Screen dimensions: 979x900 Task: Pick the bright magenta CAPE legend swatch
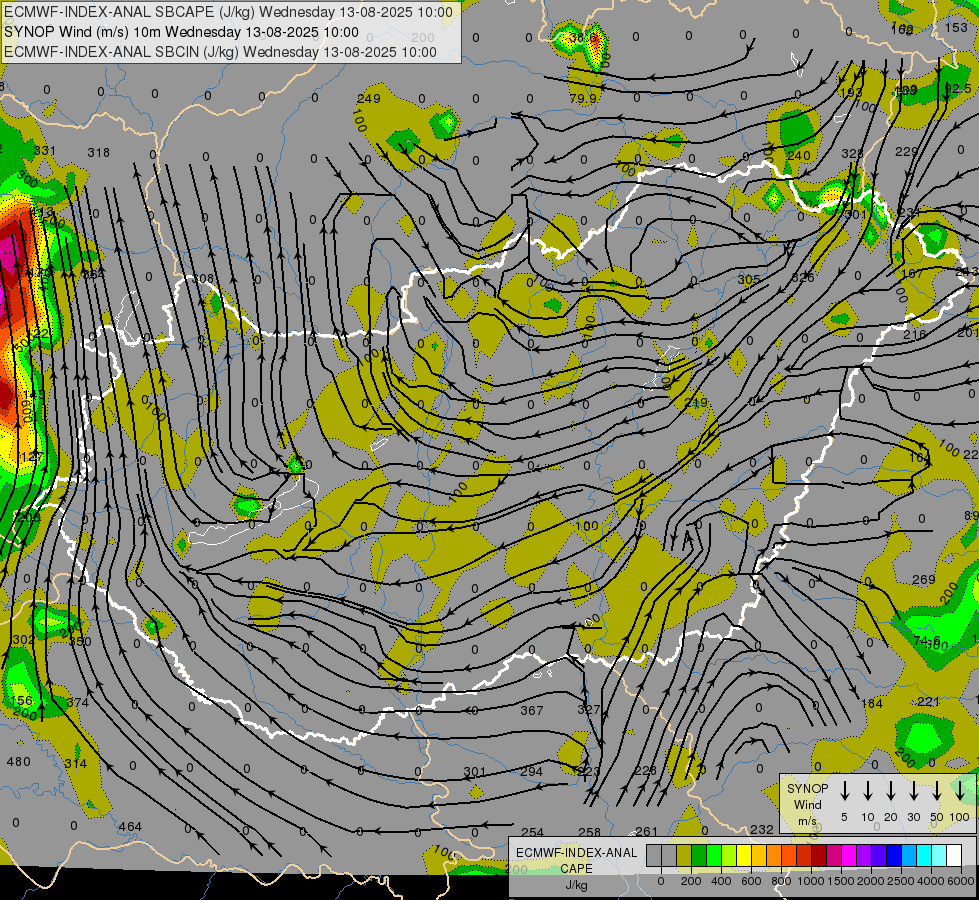pyautogui.click(x=849, y=856)
